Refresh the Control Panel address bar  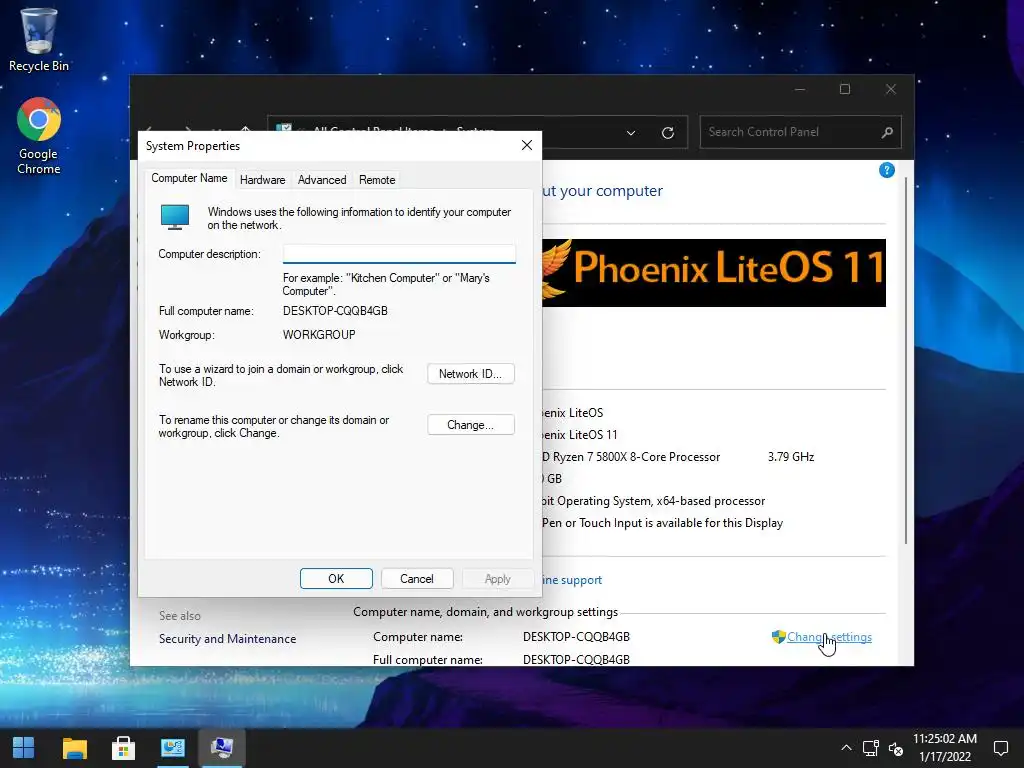(667, 133)
